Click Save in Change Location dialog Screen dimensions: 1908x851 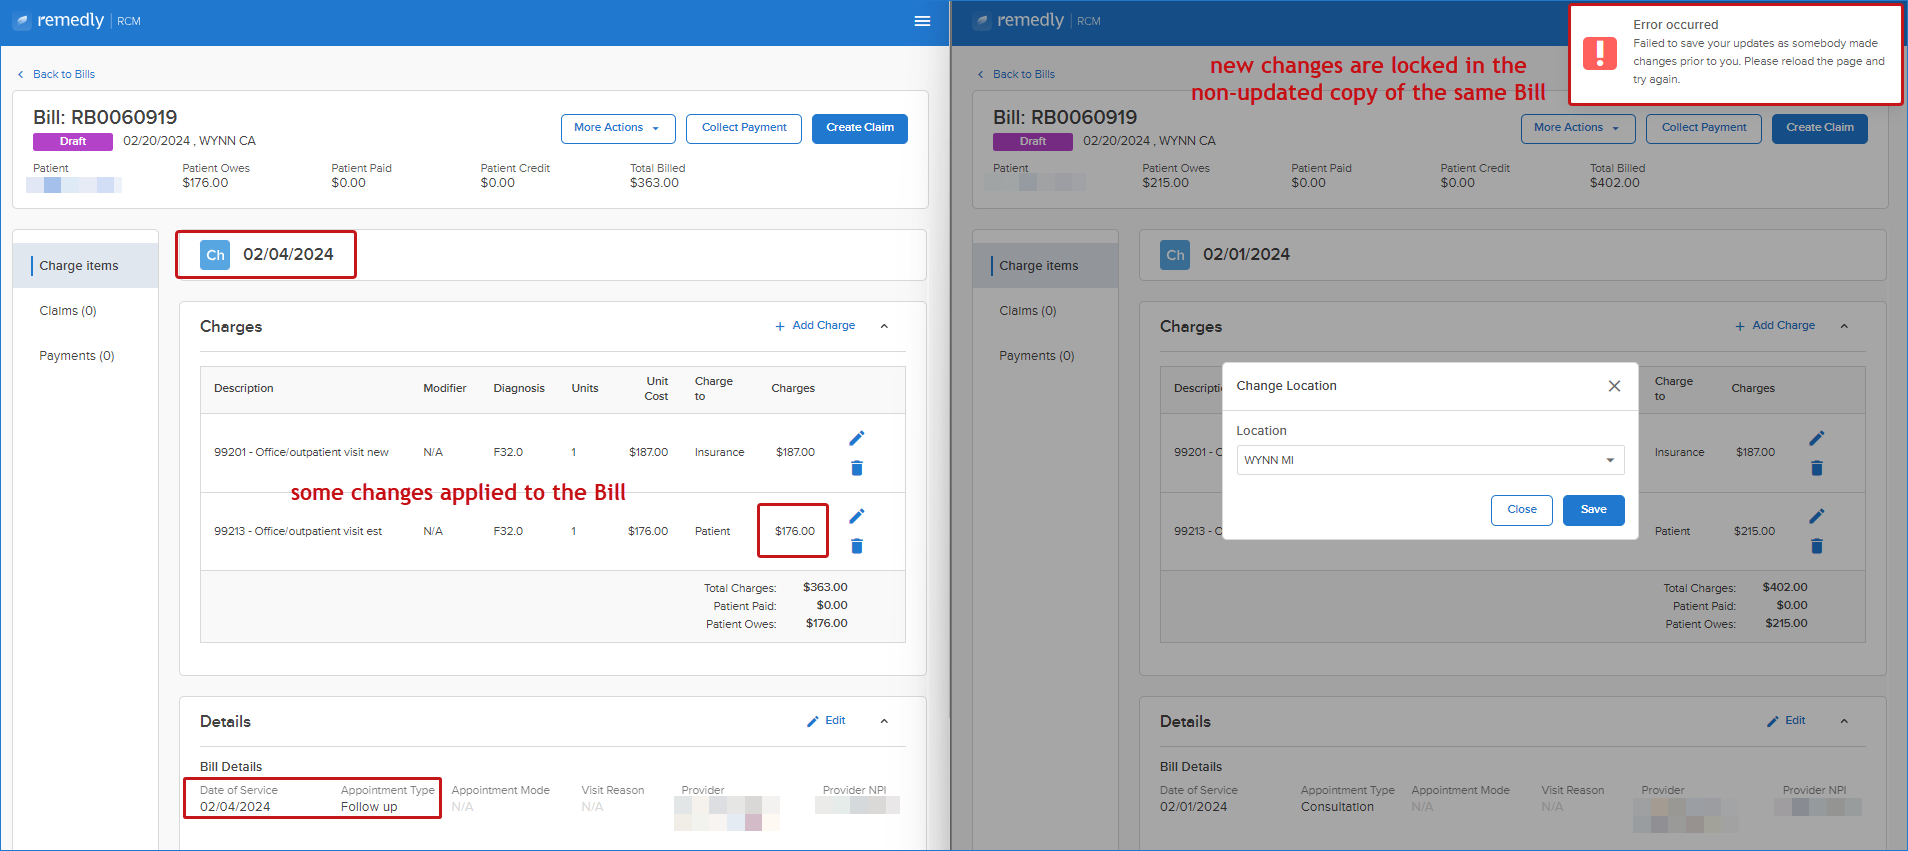click(1594, 510)
